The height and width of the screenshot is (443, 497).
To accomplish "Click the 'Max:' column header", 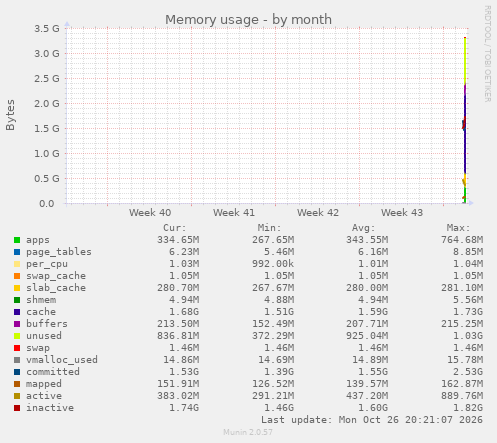I will pos(458,228).
